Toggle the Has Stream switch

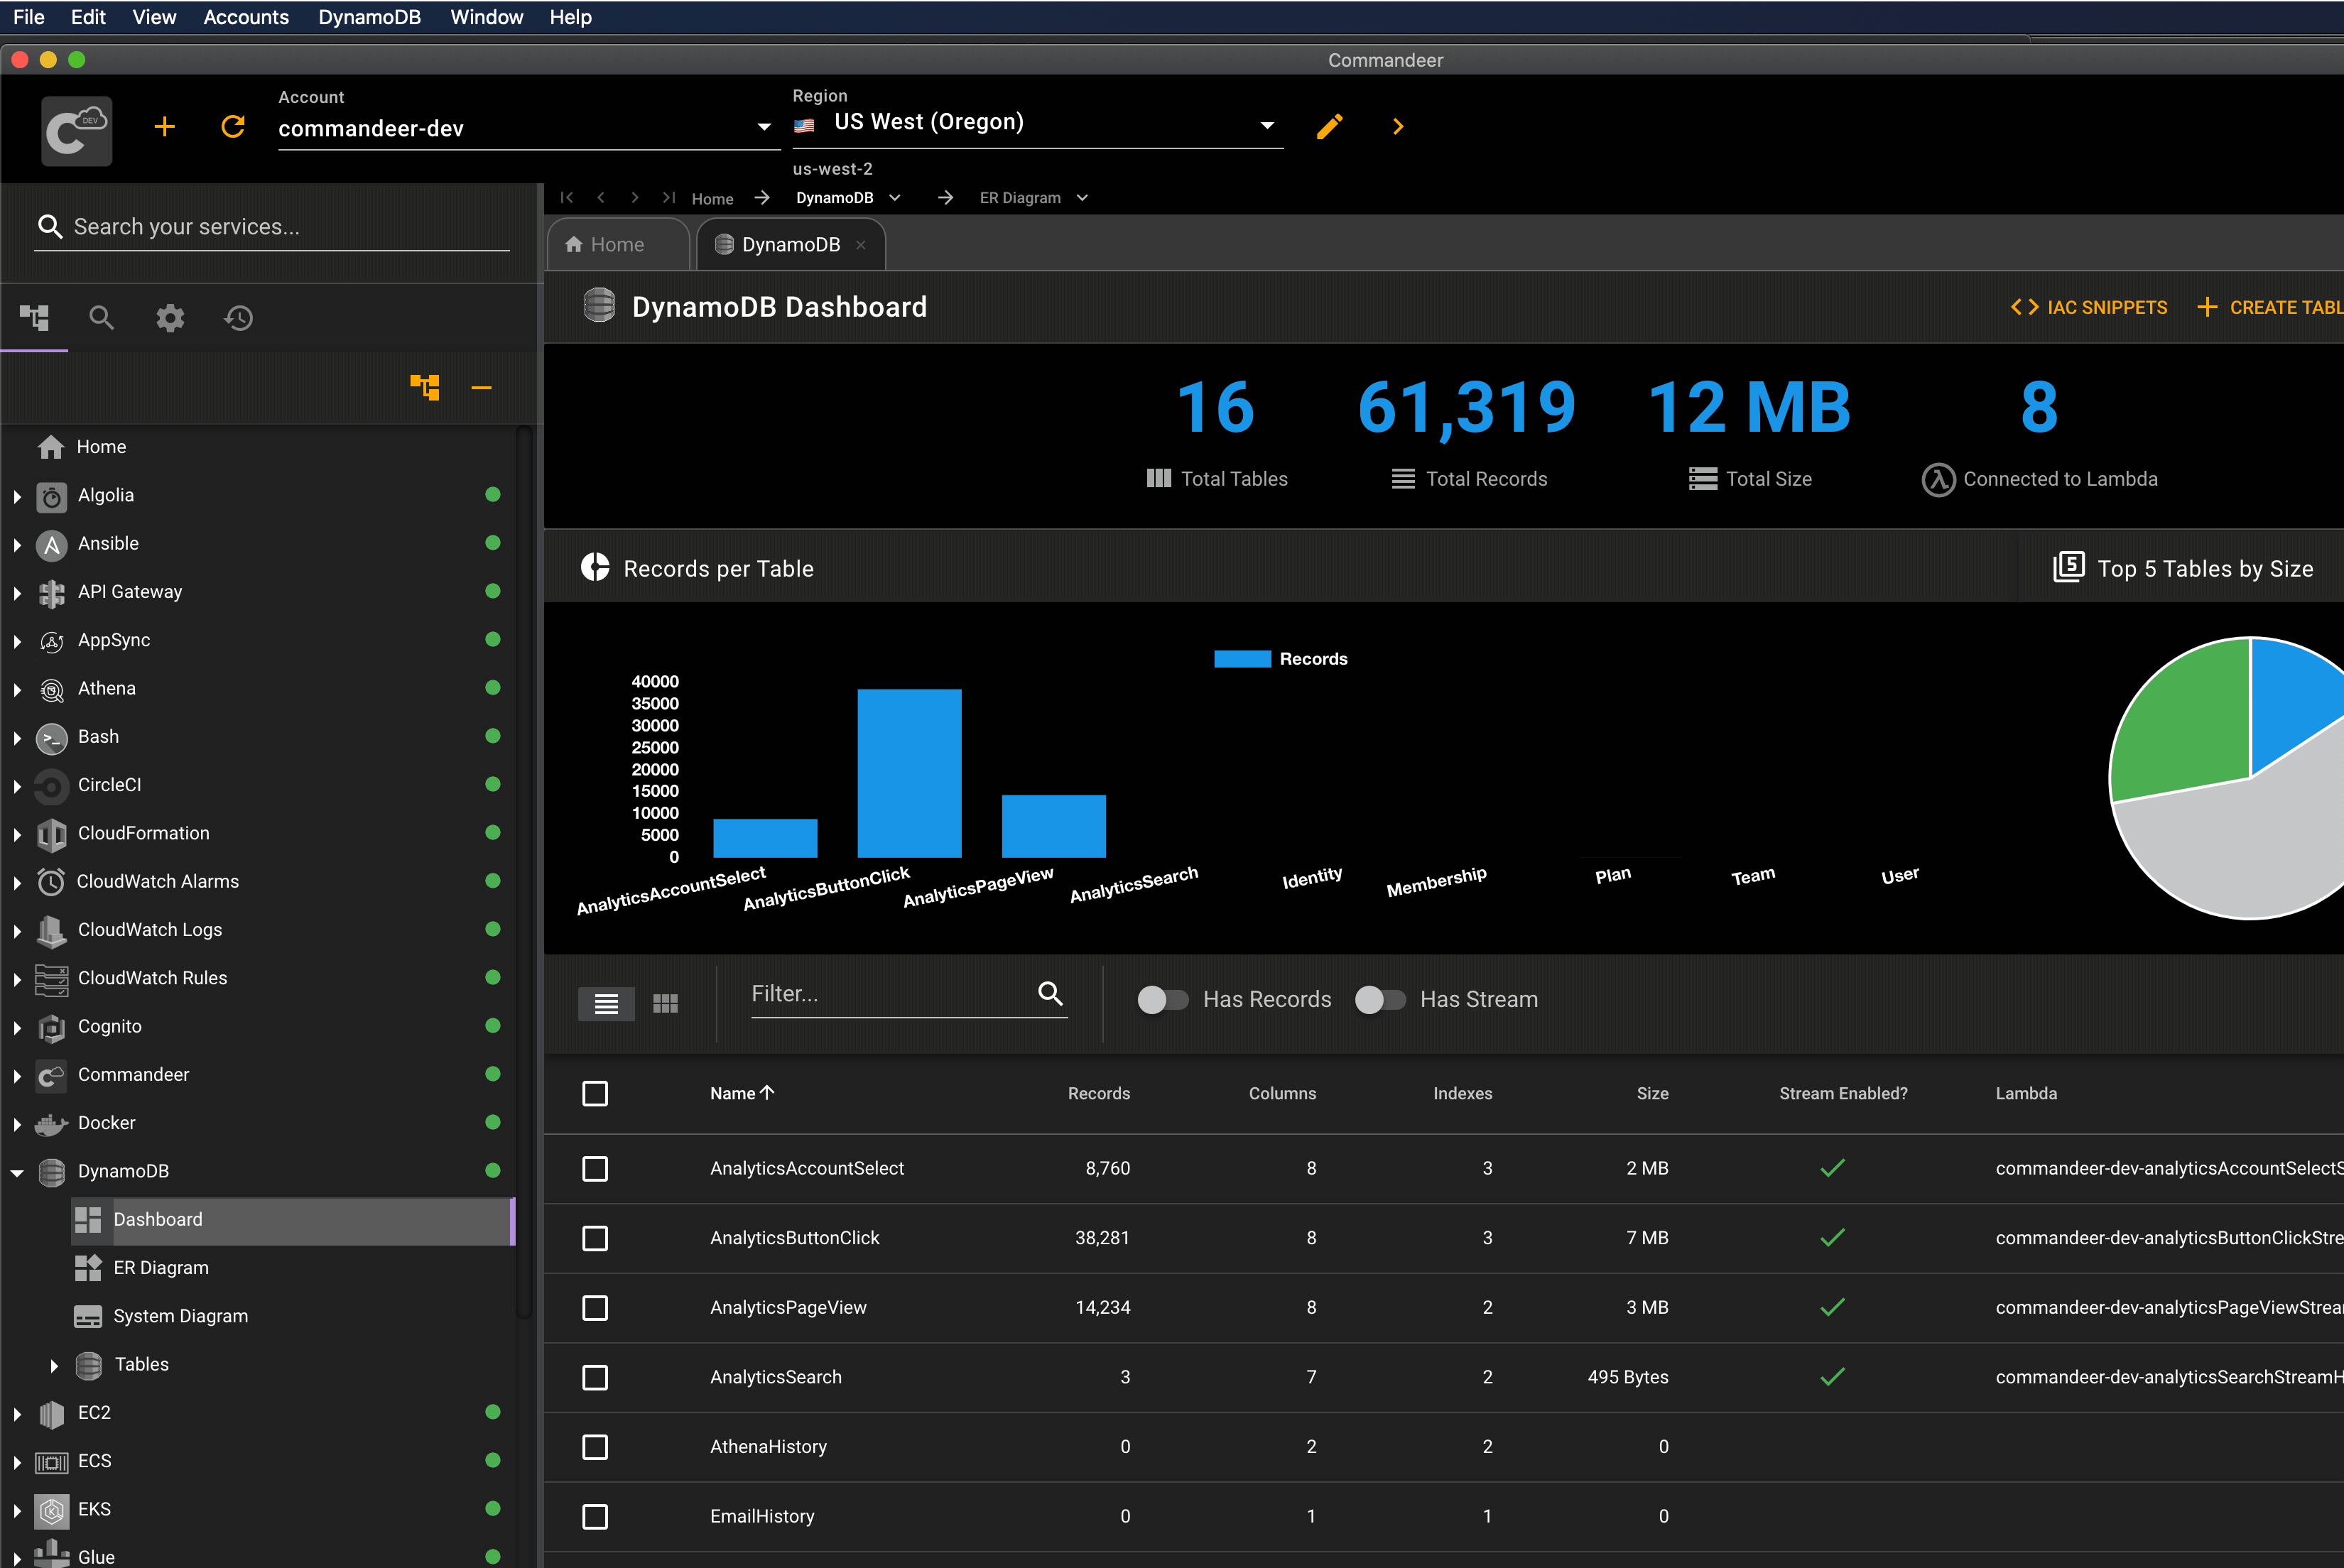[1380, 999]
